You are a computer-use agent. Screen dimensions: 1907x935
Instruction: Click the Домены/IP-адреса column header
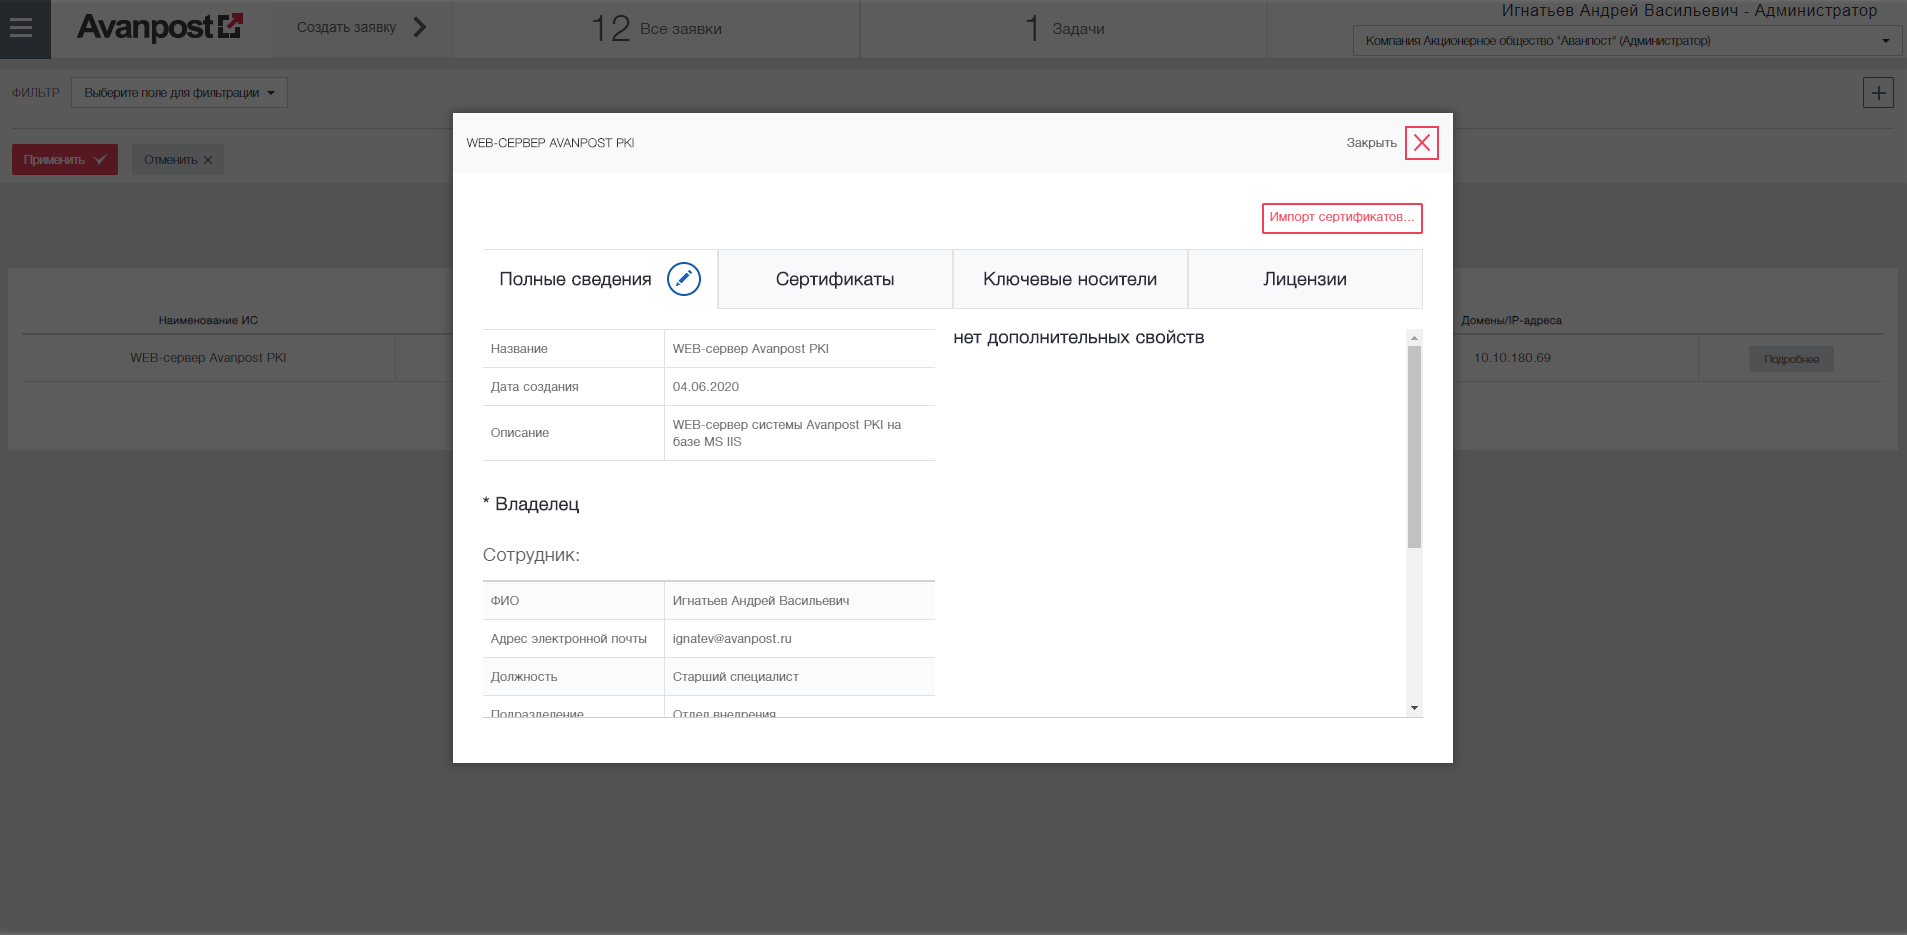(x=1511, y=321)
